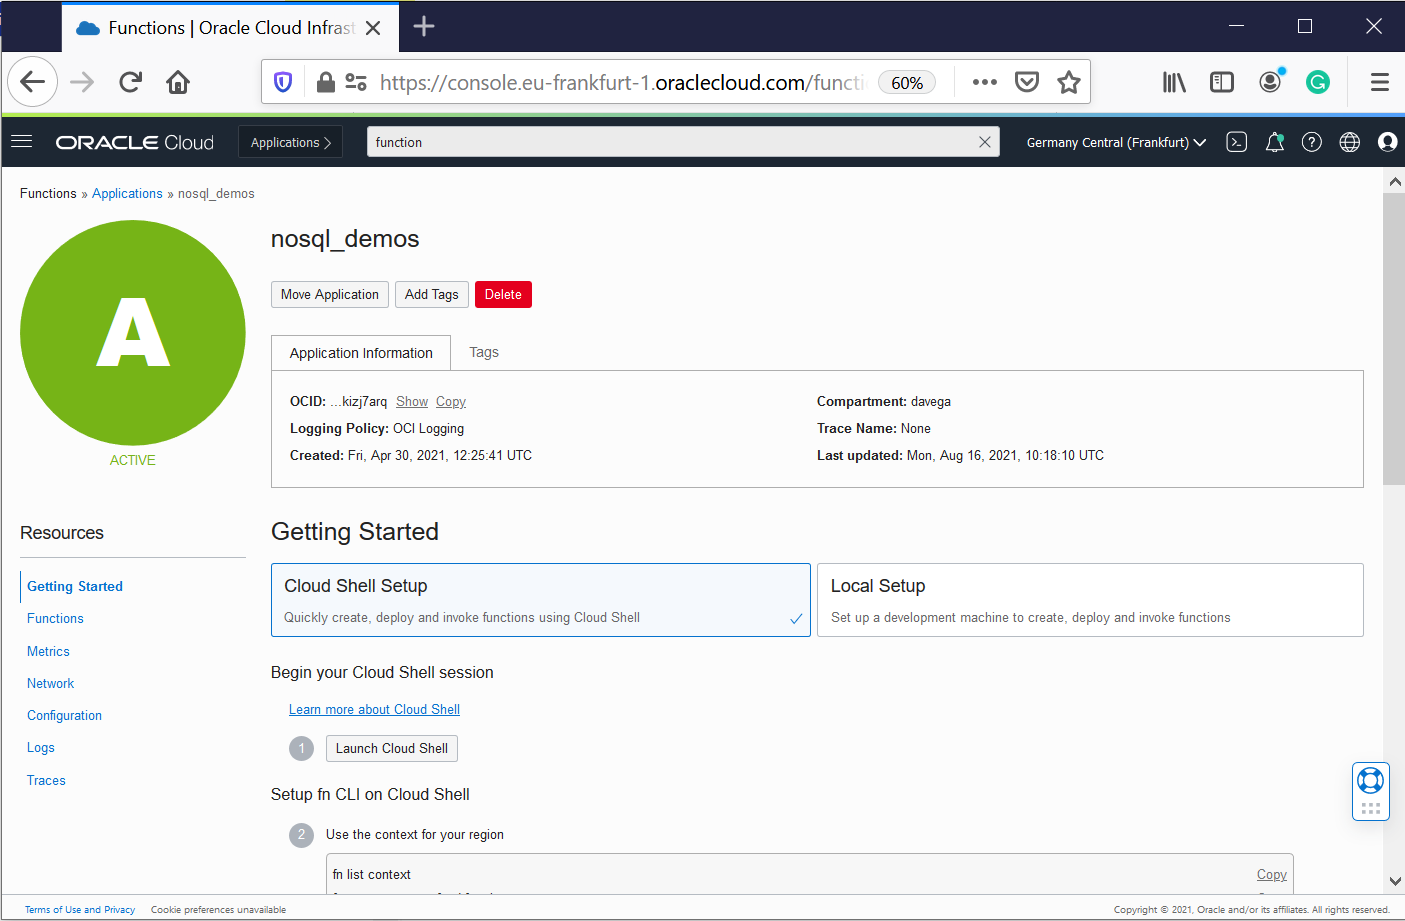Open the Germany Central (Frankfurt) region dropdown
Image resolution: width=1405 pixels, height=921 pixels.
point(1116,142)
